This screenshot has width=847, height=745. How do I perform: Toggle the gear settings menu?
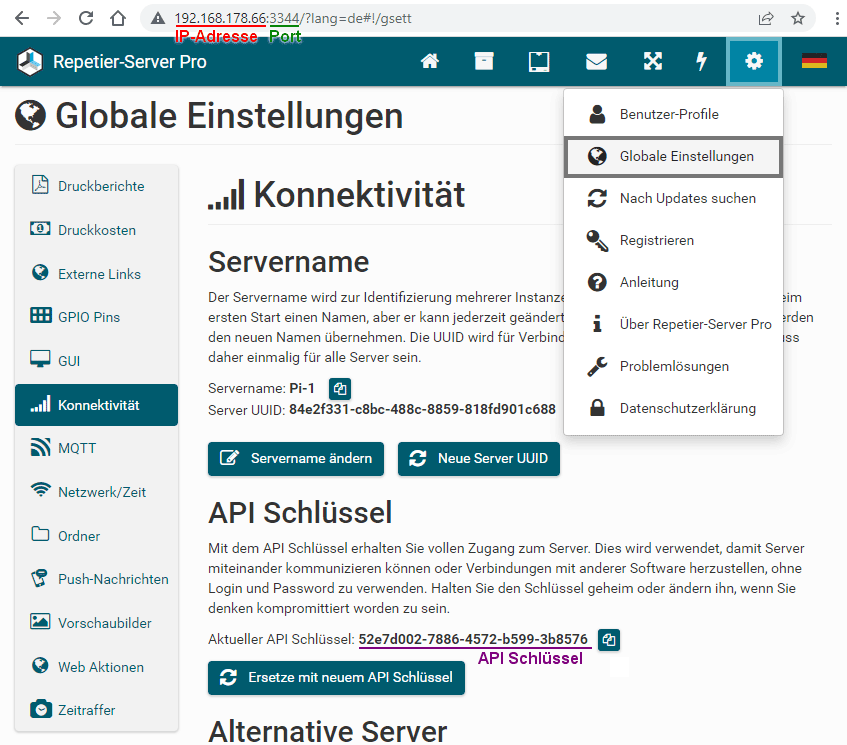(754, 62)
